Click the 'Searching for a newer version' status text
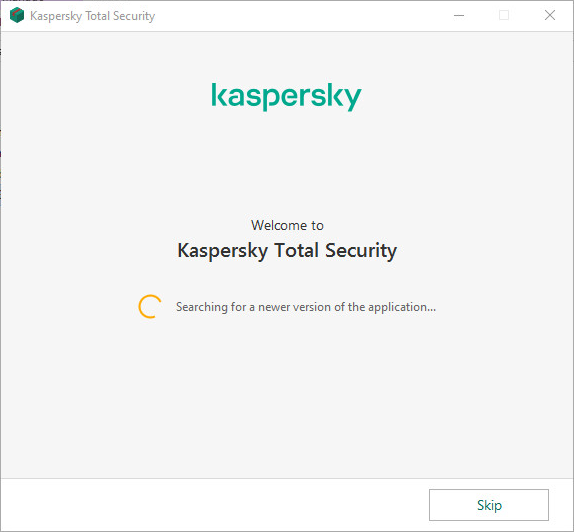This screenshot has height=532, width=574. [x=306, y=307]
